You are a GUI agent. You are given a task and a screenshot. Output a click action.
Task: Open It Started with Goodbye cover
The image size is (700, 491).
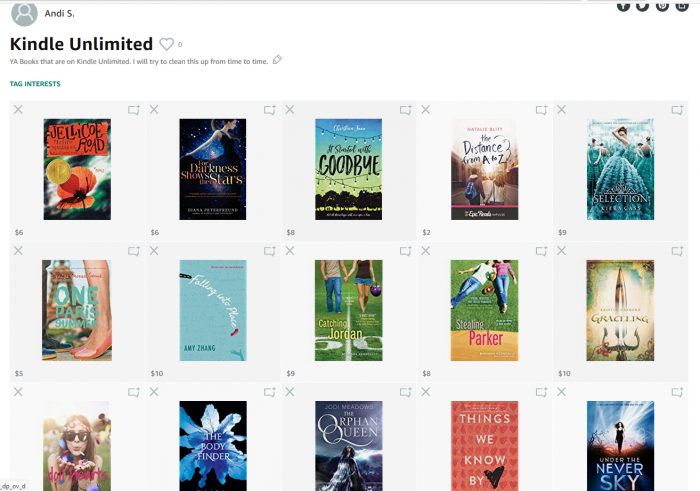349,169
